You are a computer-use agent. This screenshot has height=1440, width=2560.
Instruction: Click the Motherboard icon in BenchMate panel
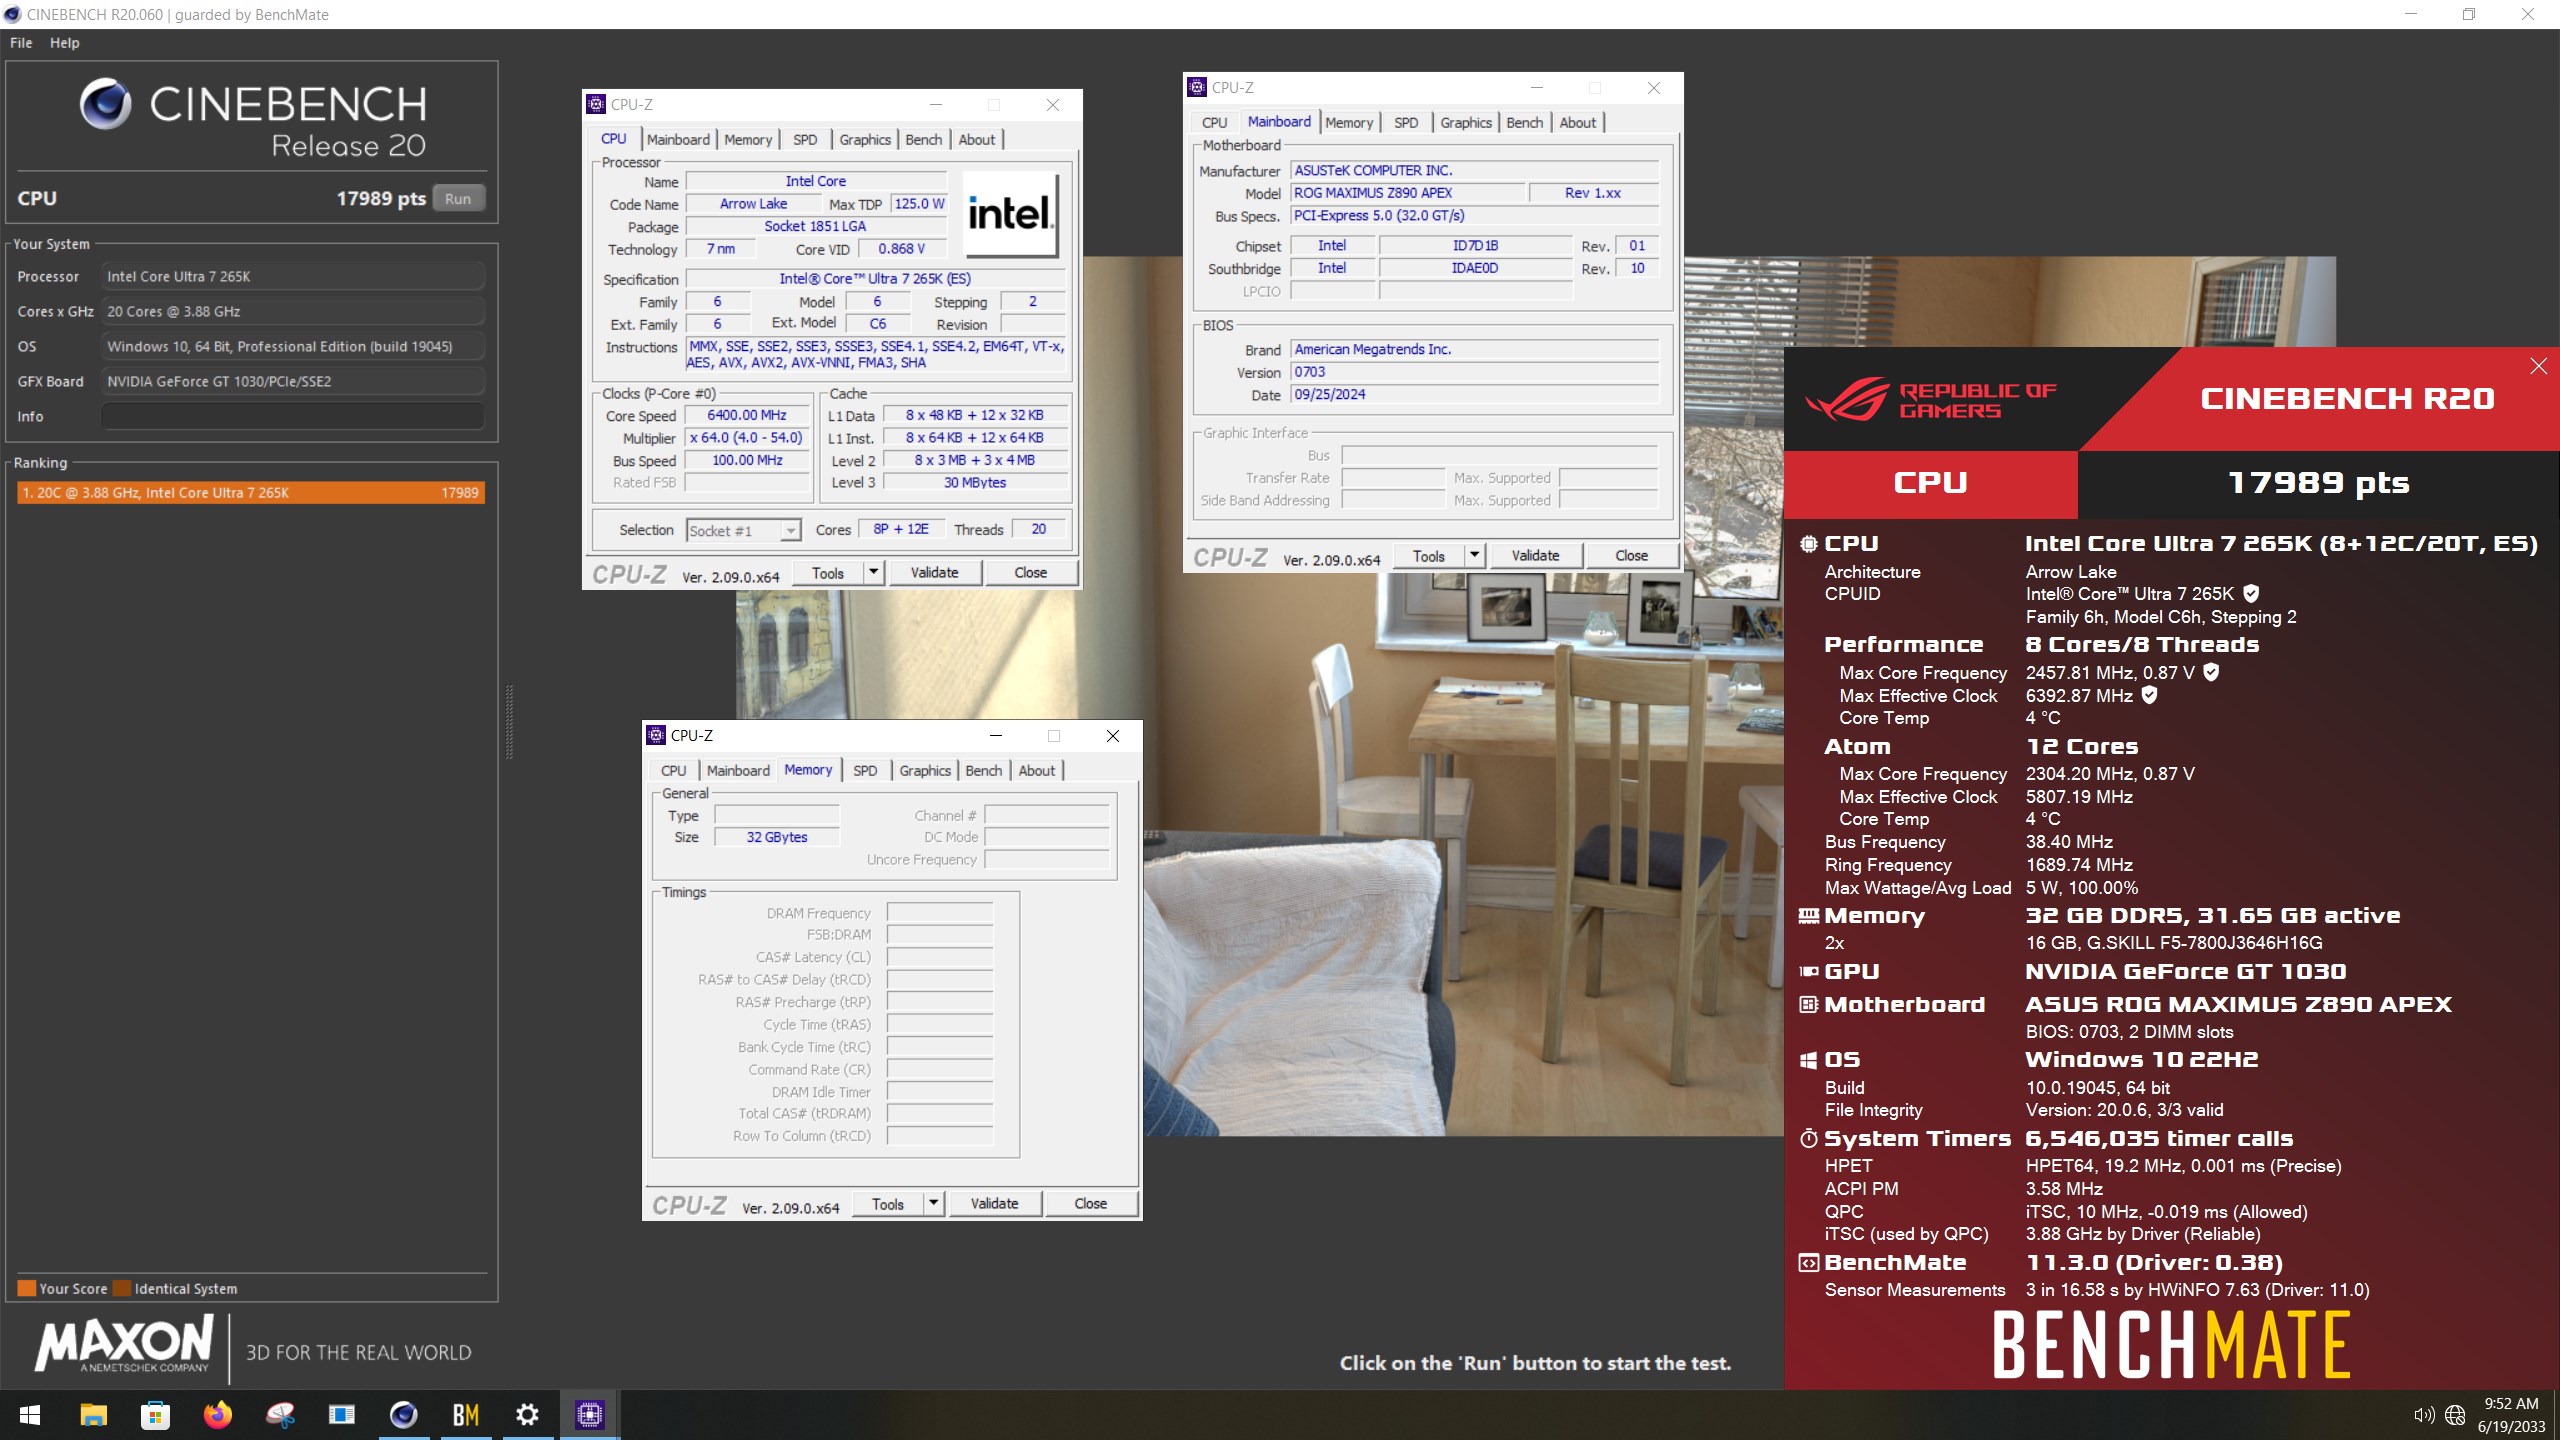click(x=1809, y=1005)
